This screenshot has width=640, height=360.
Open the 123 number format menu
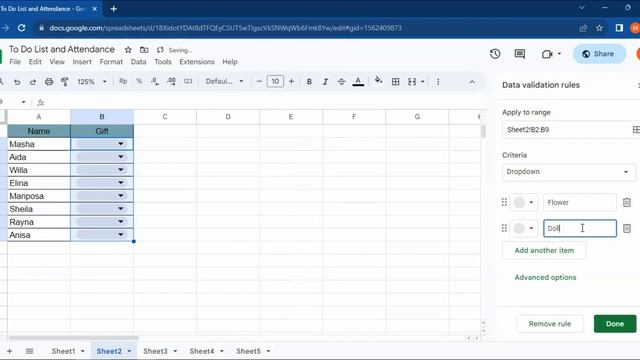188,81
